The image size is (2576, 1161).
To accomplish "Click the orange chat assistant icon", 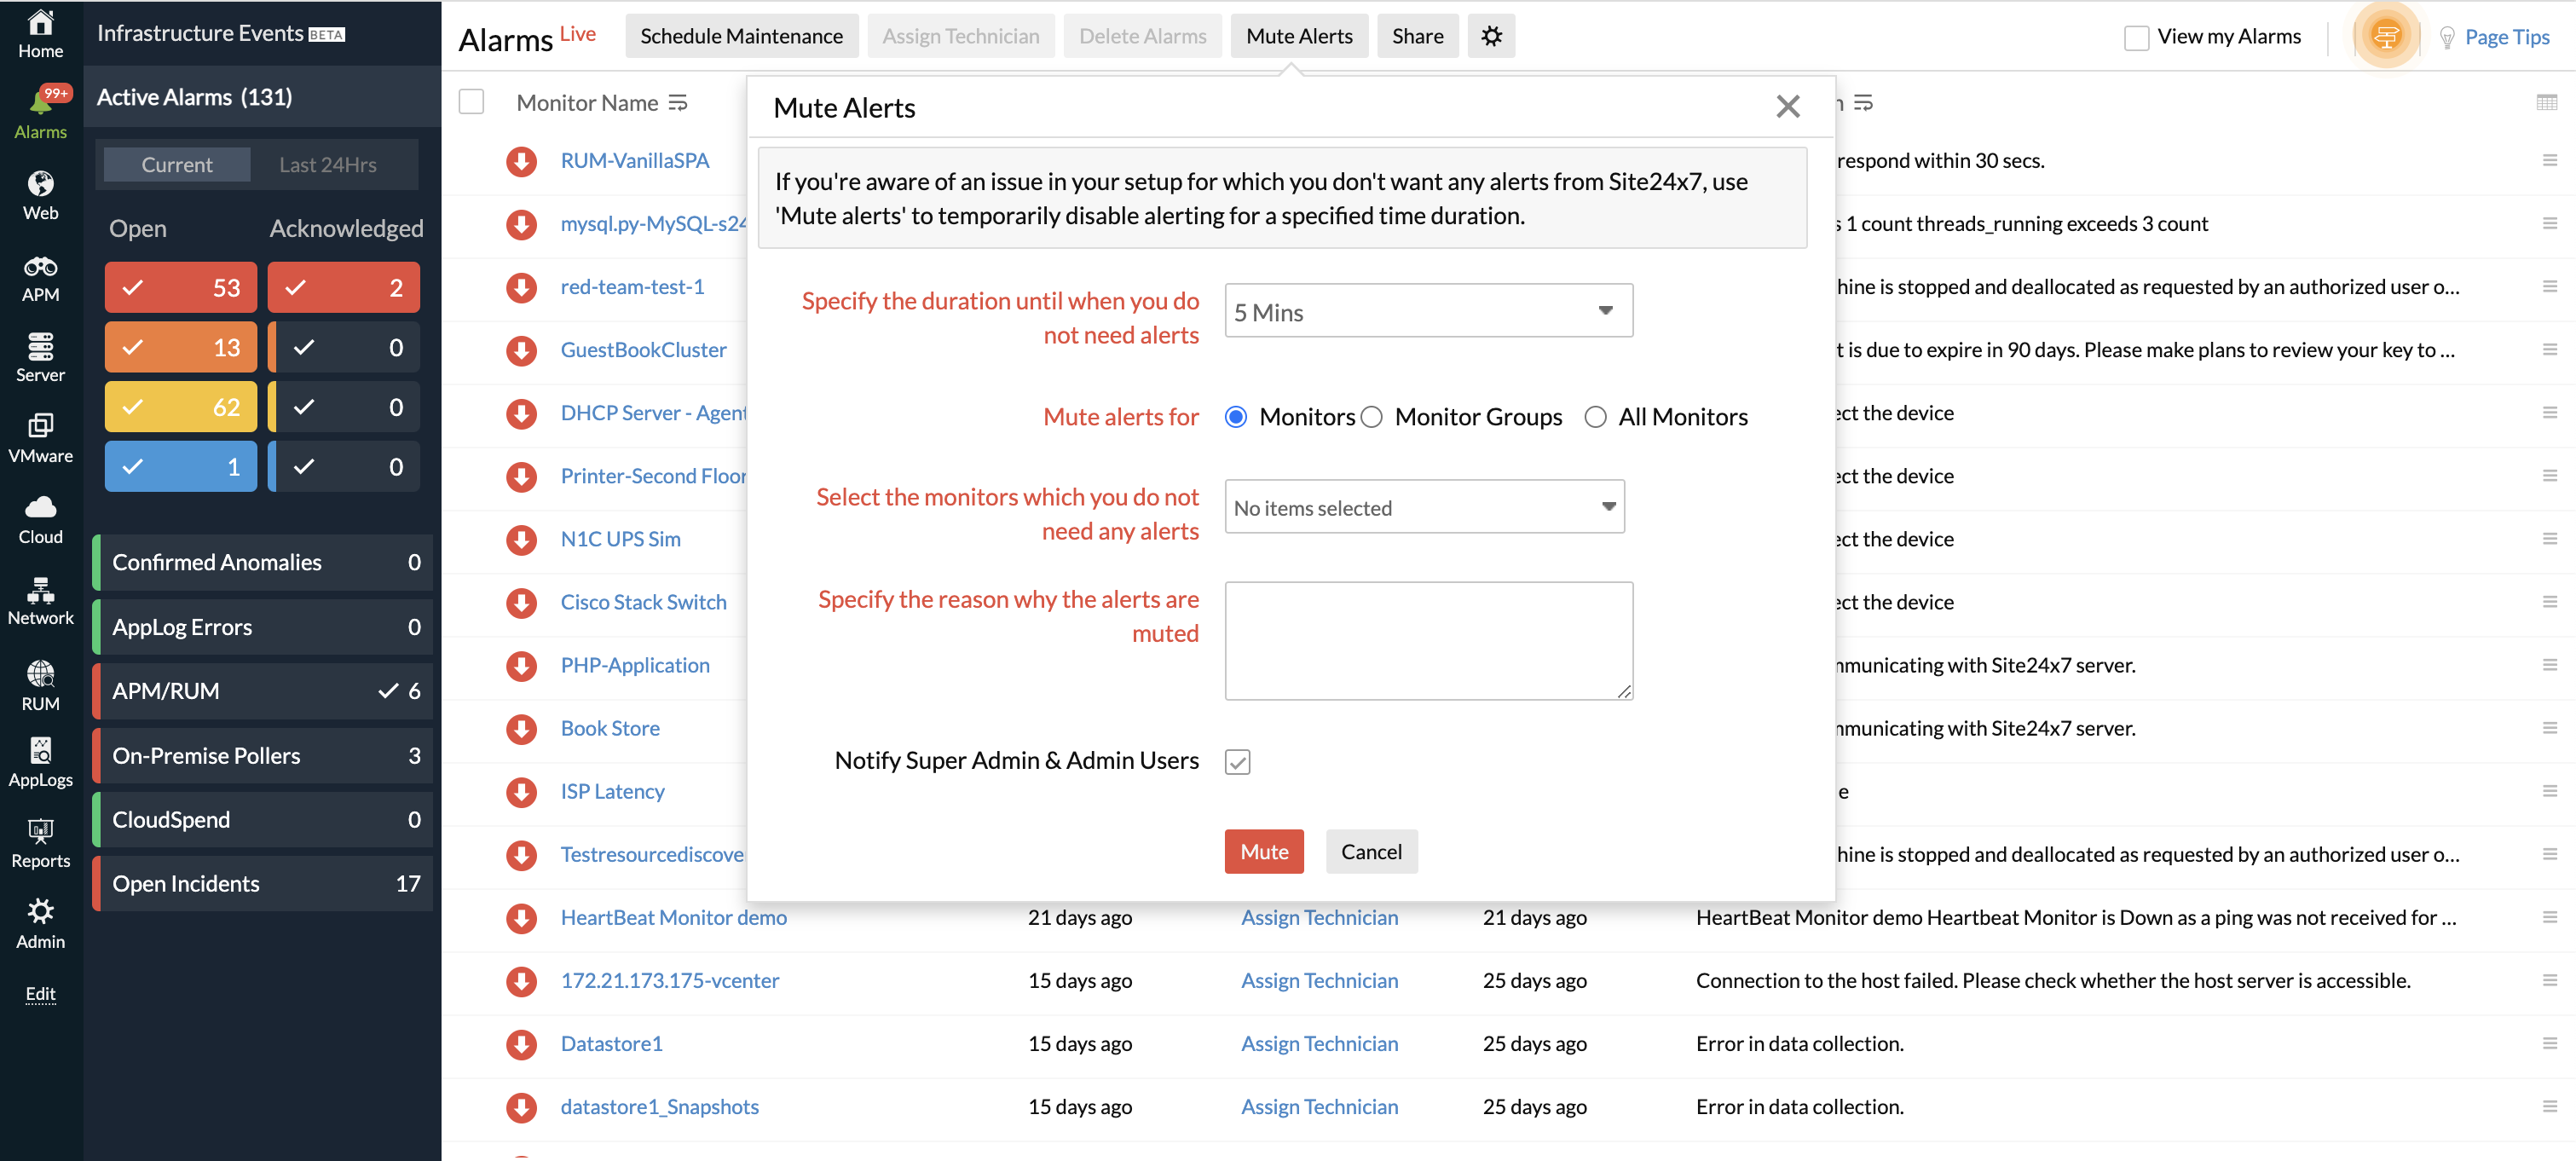I will [2385, 37].
